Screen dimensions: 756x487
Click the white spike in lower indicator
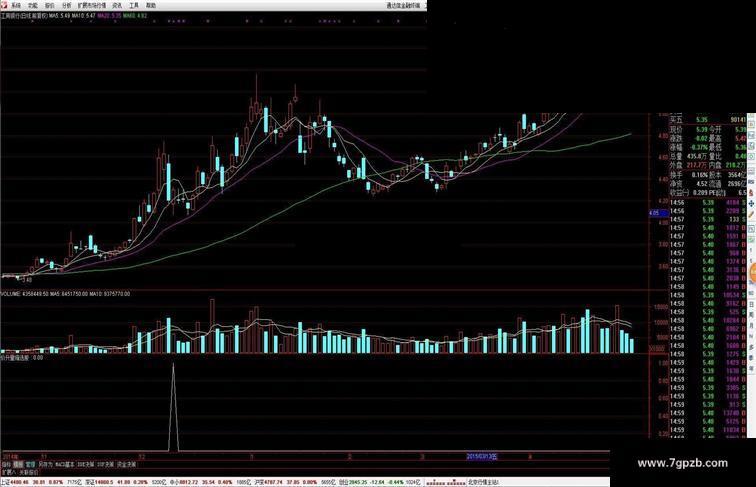pos(174,407)
